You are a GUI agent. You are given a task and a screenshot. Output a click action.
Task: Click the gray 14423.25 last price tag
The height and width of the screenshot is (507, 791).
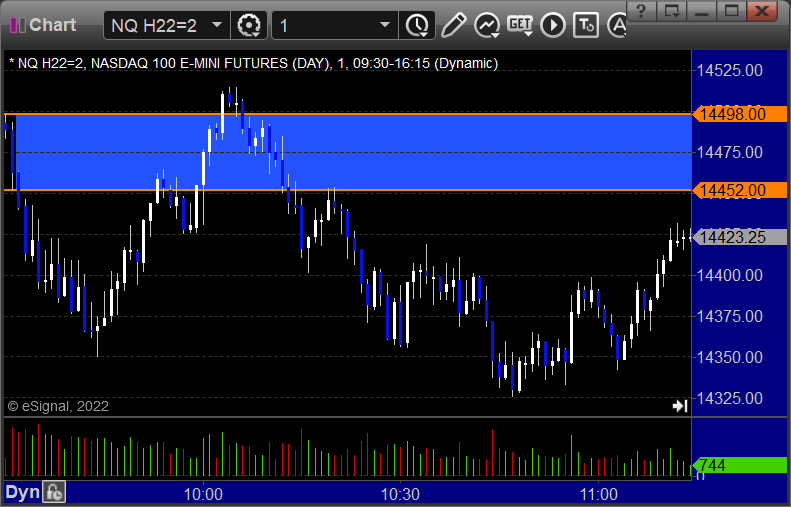coord(740,237)
